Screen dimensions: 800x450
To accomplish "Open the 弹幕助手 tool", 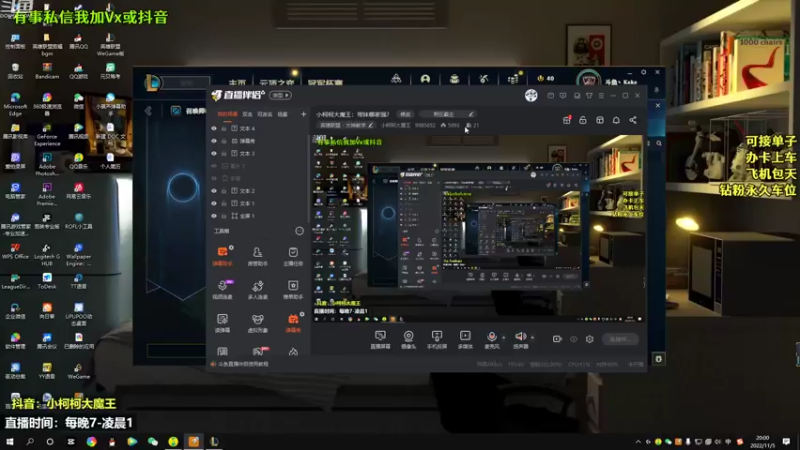I will pos(222,256).
